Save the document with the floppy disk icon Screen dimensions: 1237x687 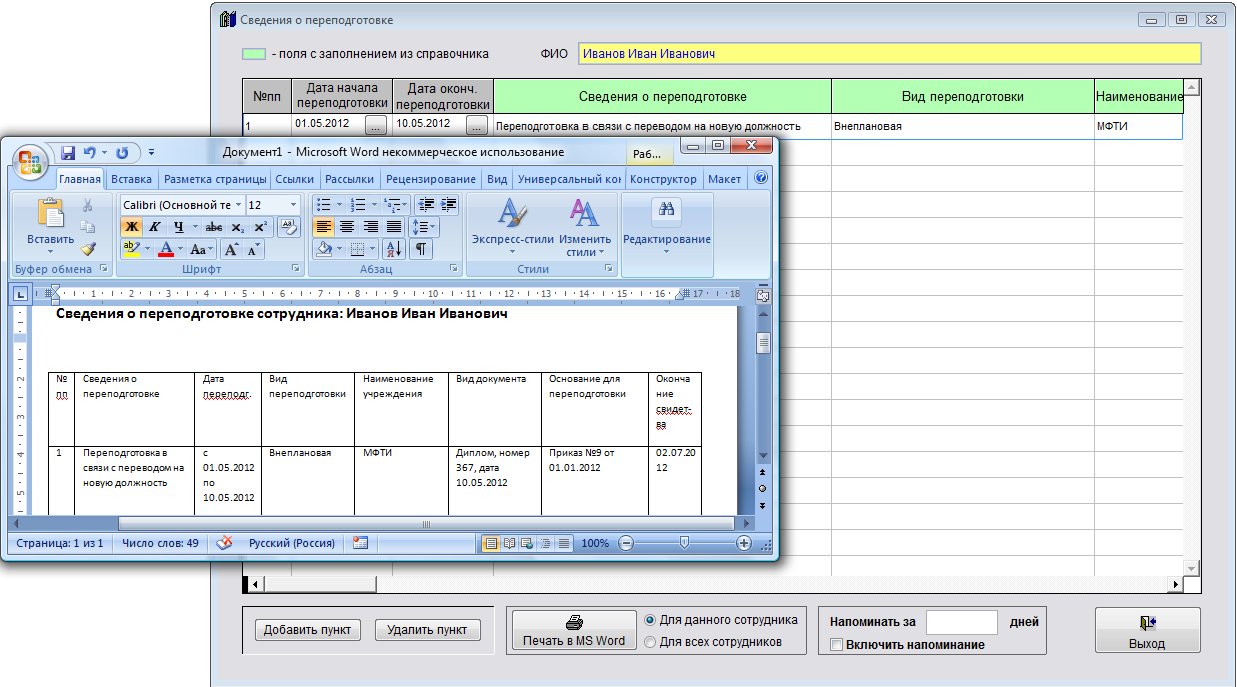[68, 153]
